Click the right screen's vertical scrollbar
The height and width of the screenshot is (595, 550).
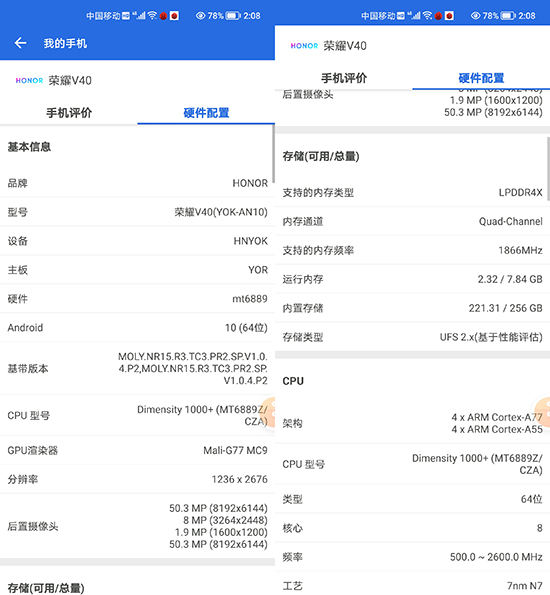coord(548,168)
